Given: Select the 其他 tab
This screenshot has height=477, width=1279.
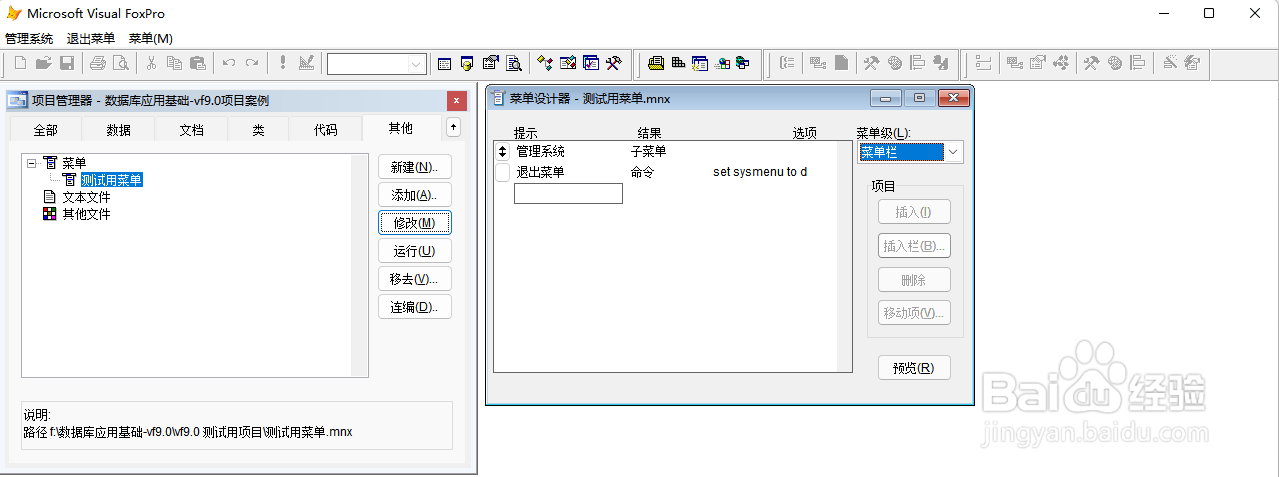Looking at the screenshot, I should click(x=400, y=128).
